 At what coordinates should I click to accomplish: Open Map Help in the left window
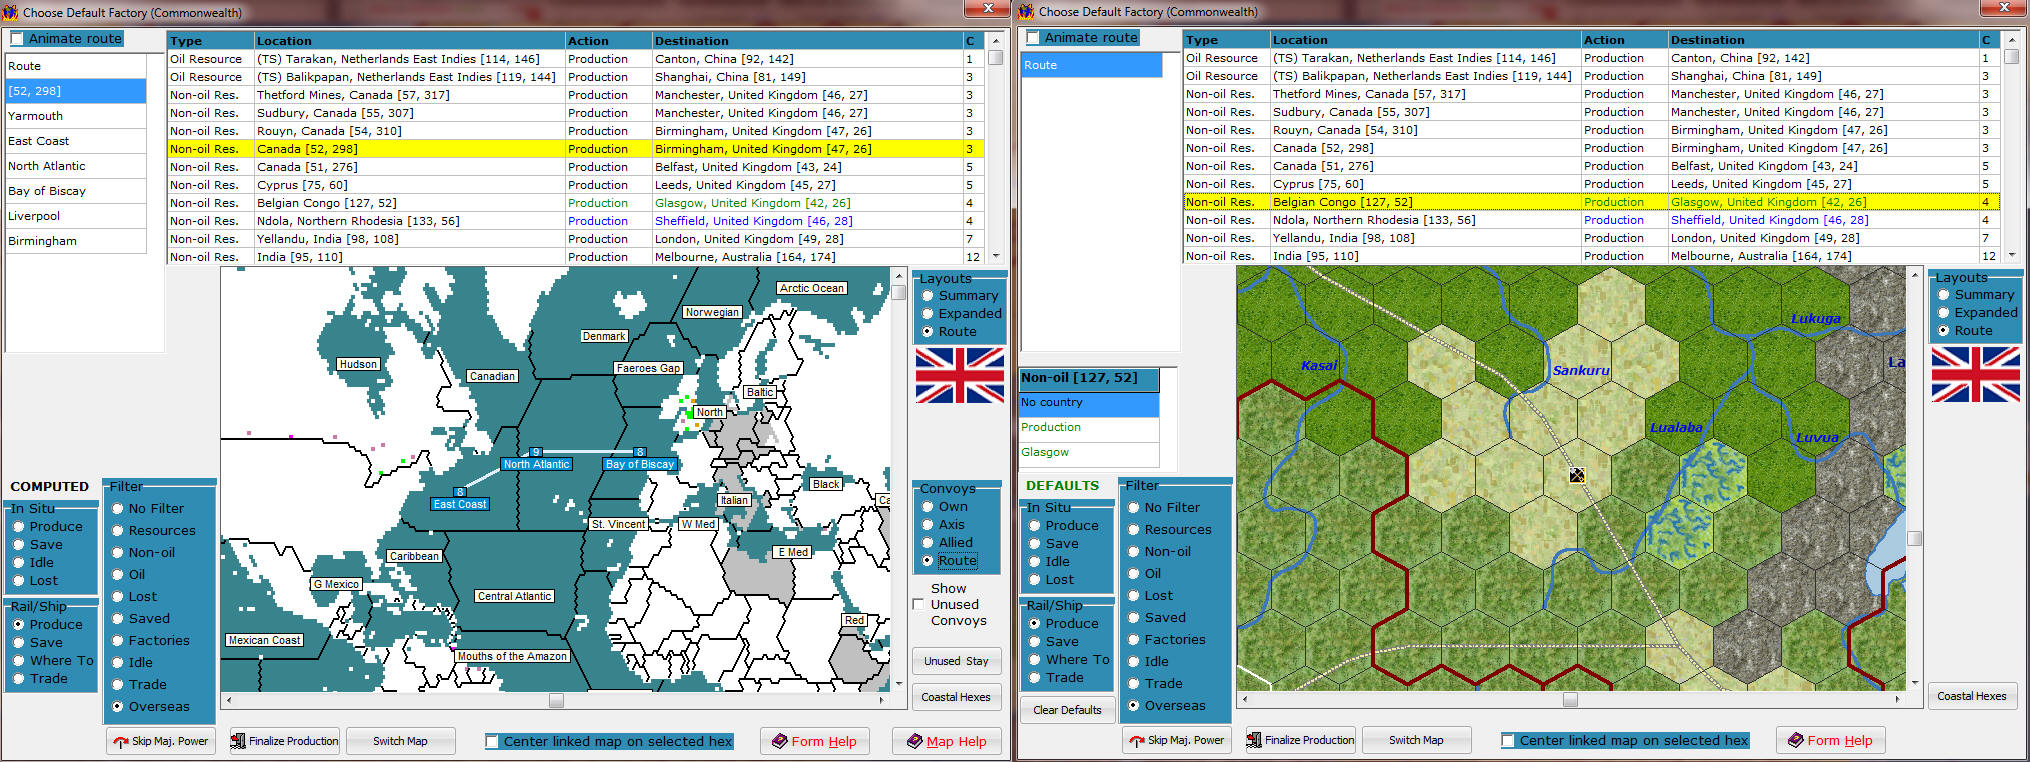(x=946, y=741)
